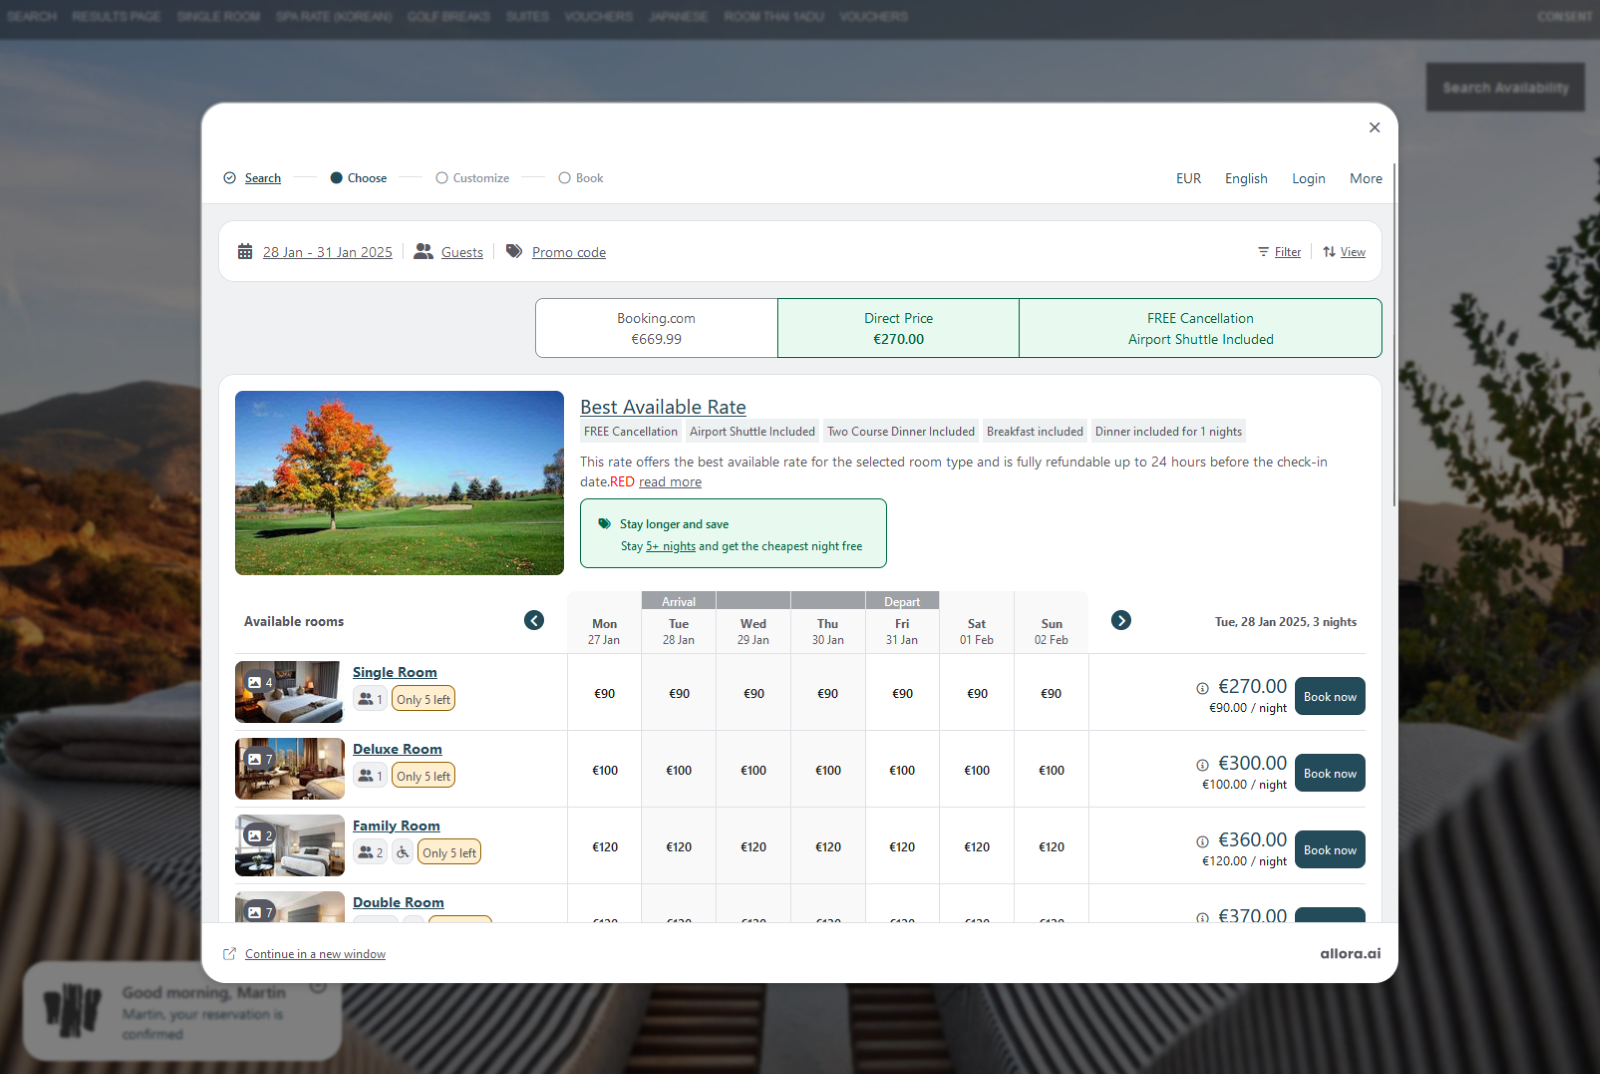Close the booking modal with X
The image size is (1600, 1074).
coord(1374,127)
